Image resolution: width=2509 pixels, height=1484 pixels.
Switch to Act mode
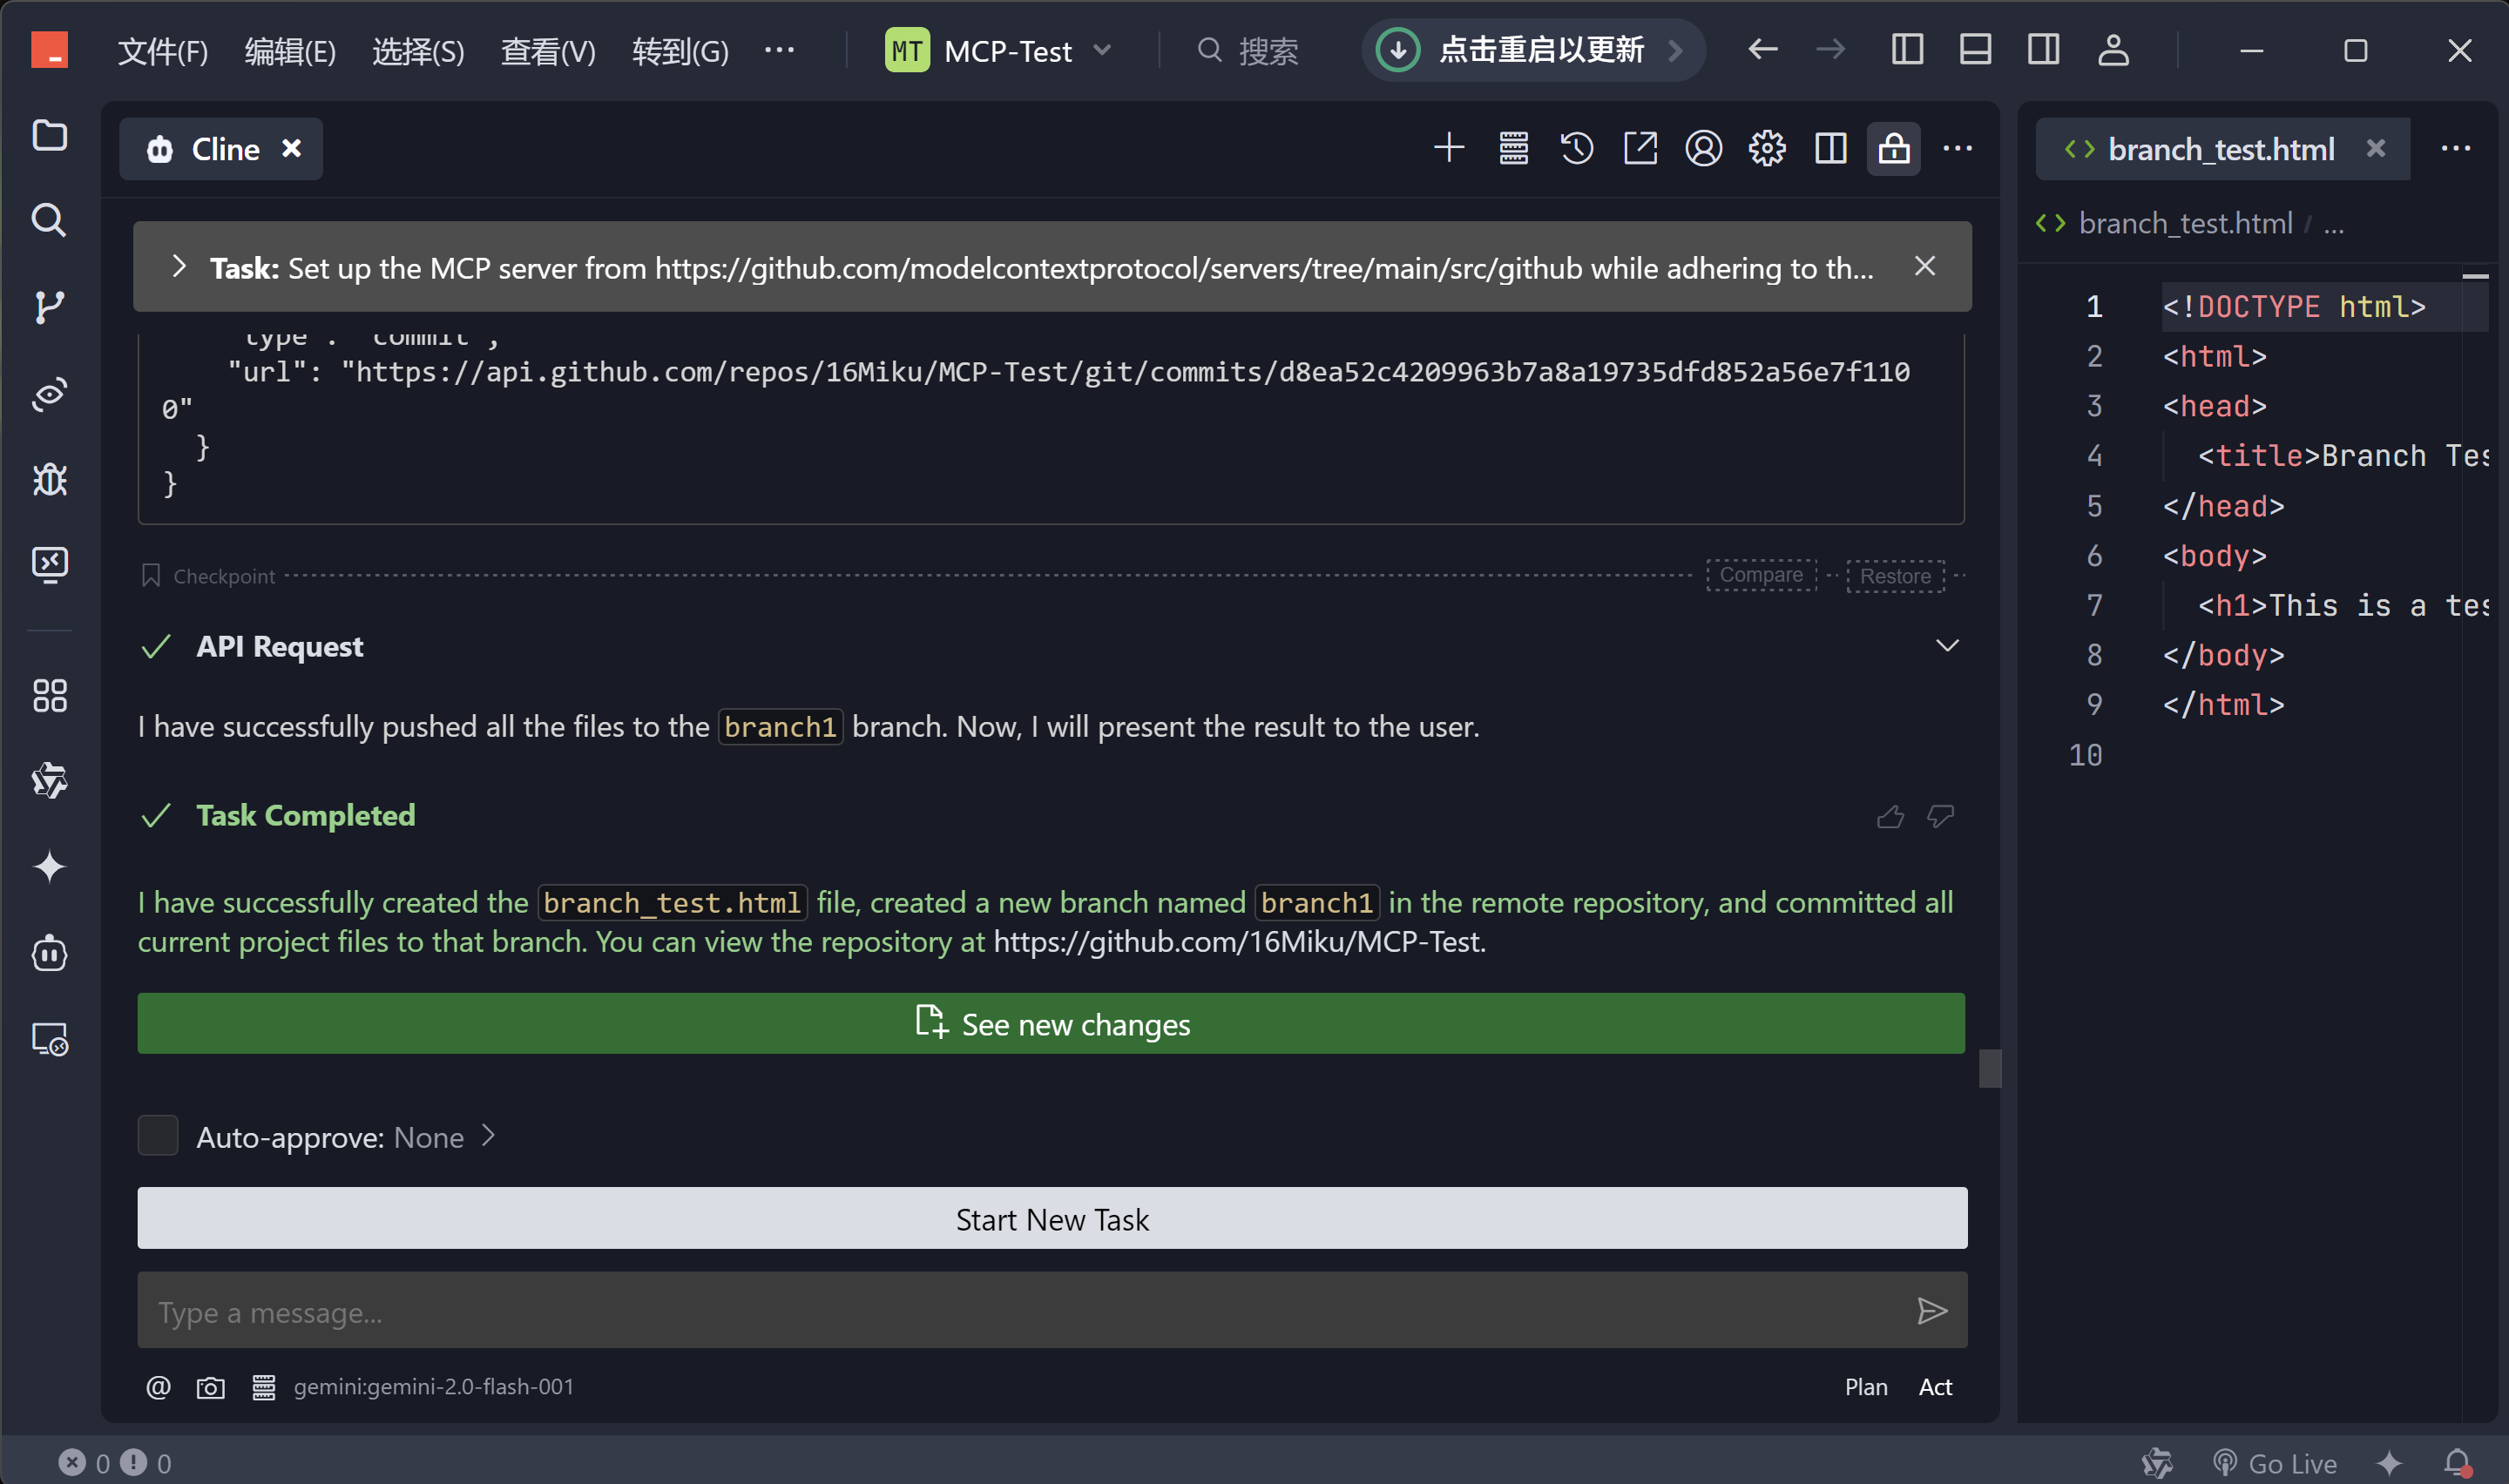click(x=1935, y=1387)
